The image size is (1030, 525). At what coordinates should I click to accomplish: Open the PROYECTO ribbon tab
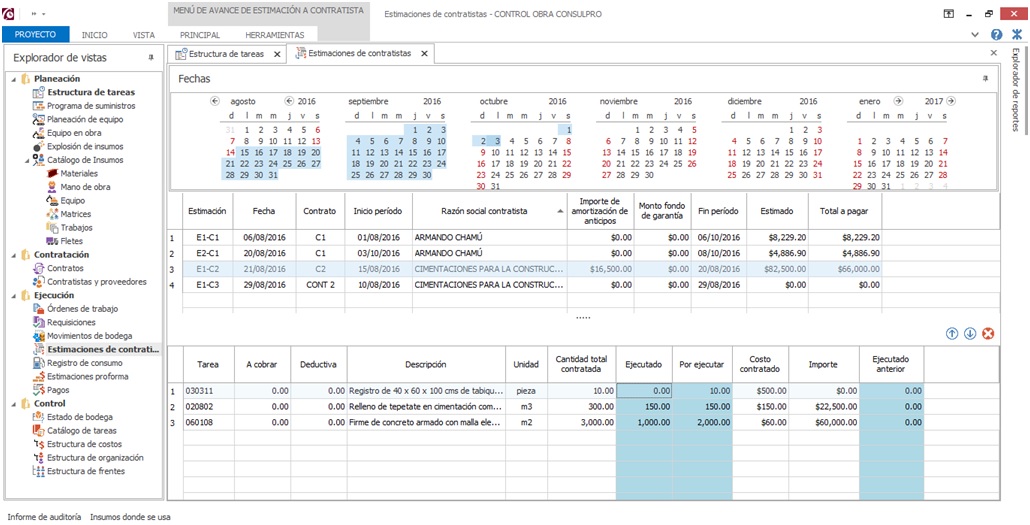pos(35,35)
